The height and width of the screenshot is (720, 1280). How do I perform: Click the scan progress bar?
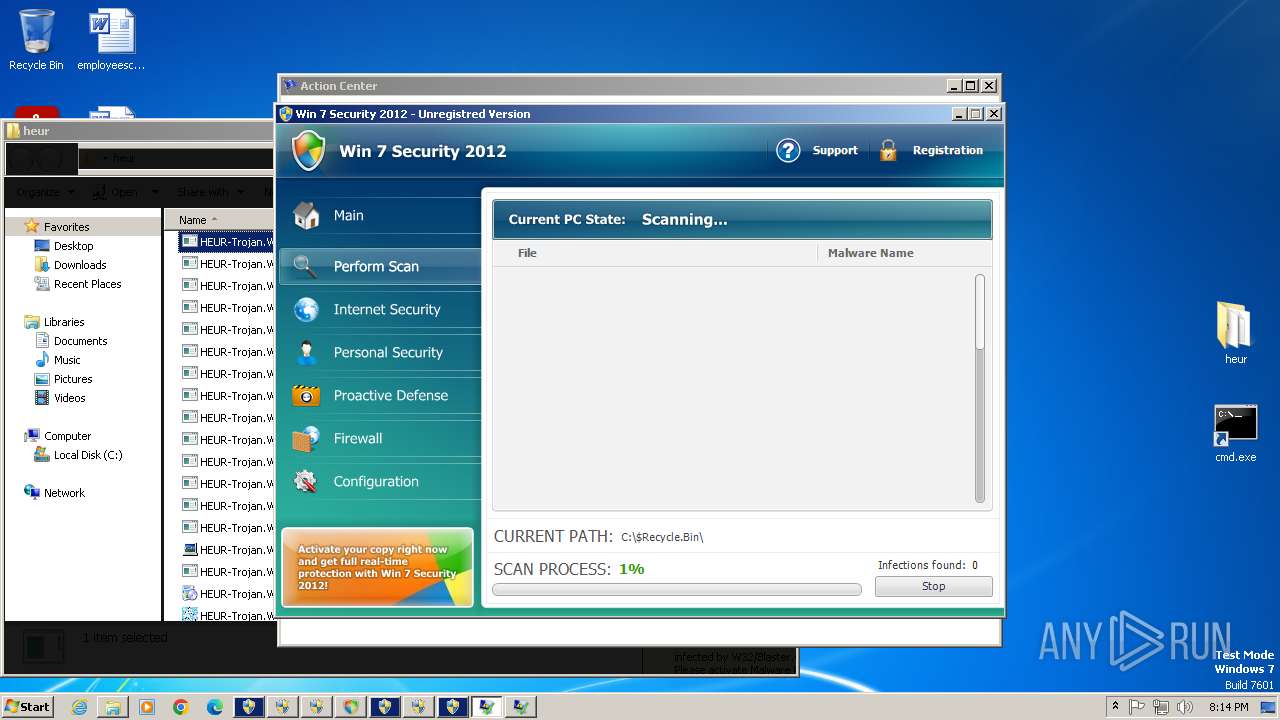677,590
